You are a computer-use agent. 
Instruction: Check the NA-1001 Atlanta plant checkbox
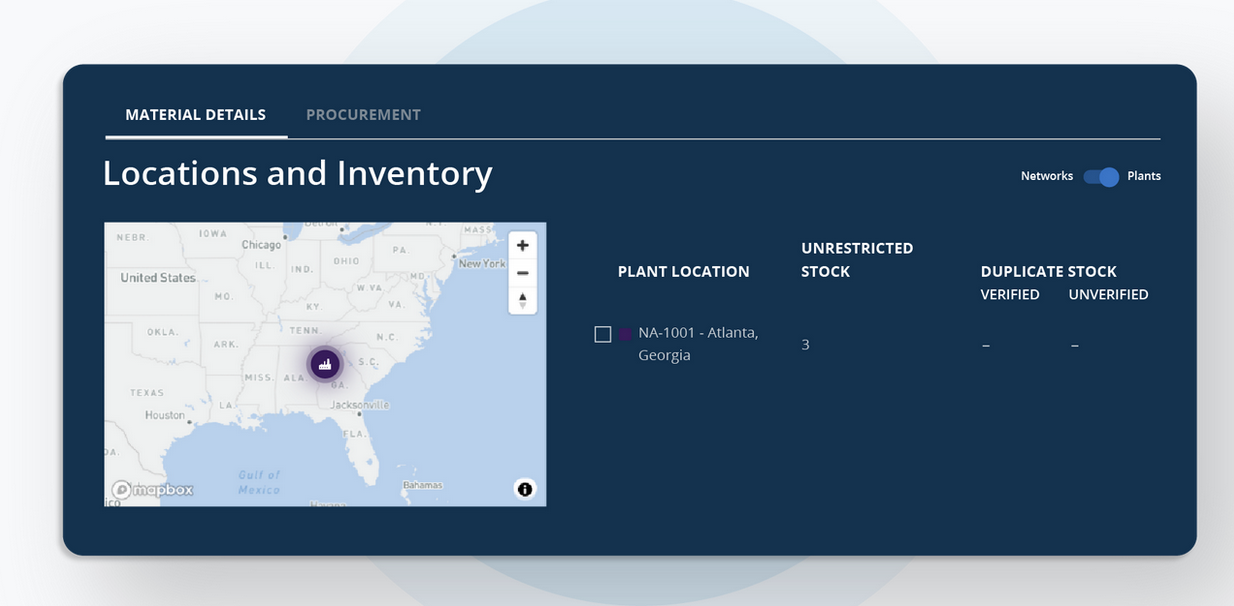click(x=603, y=334)
